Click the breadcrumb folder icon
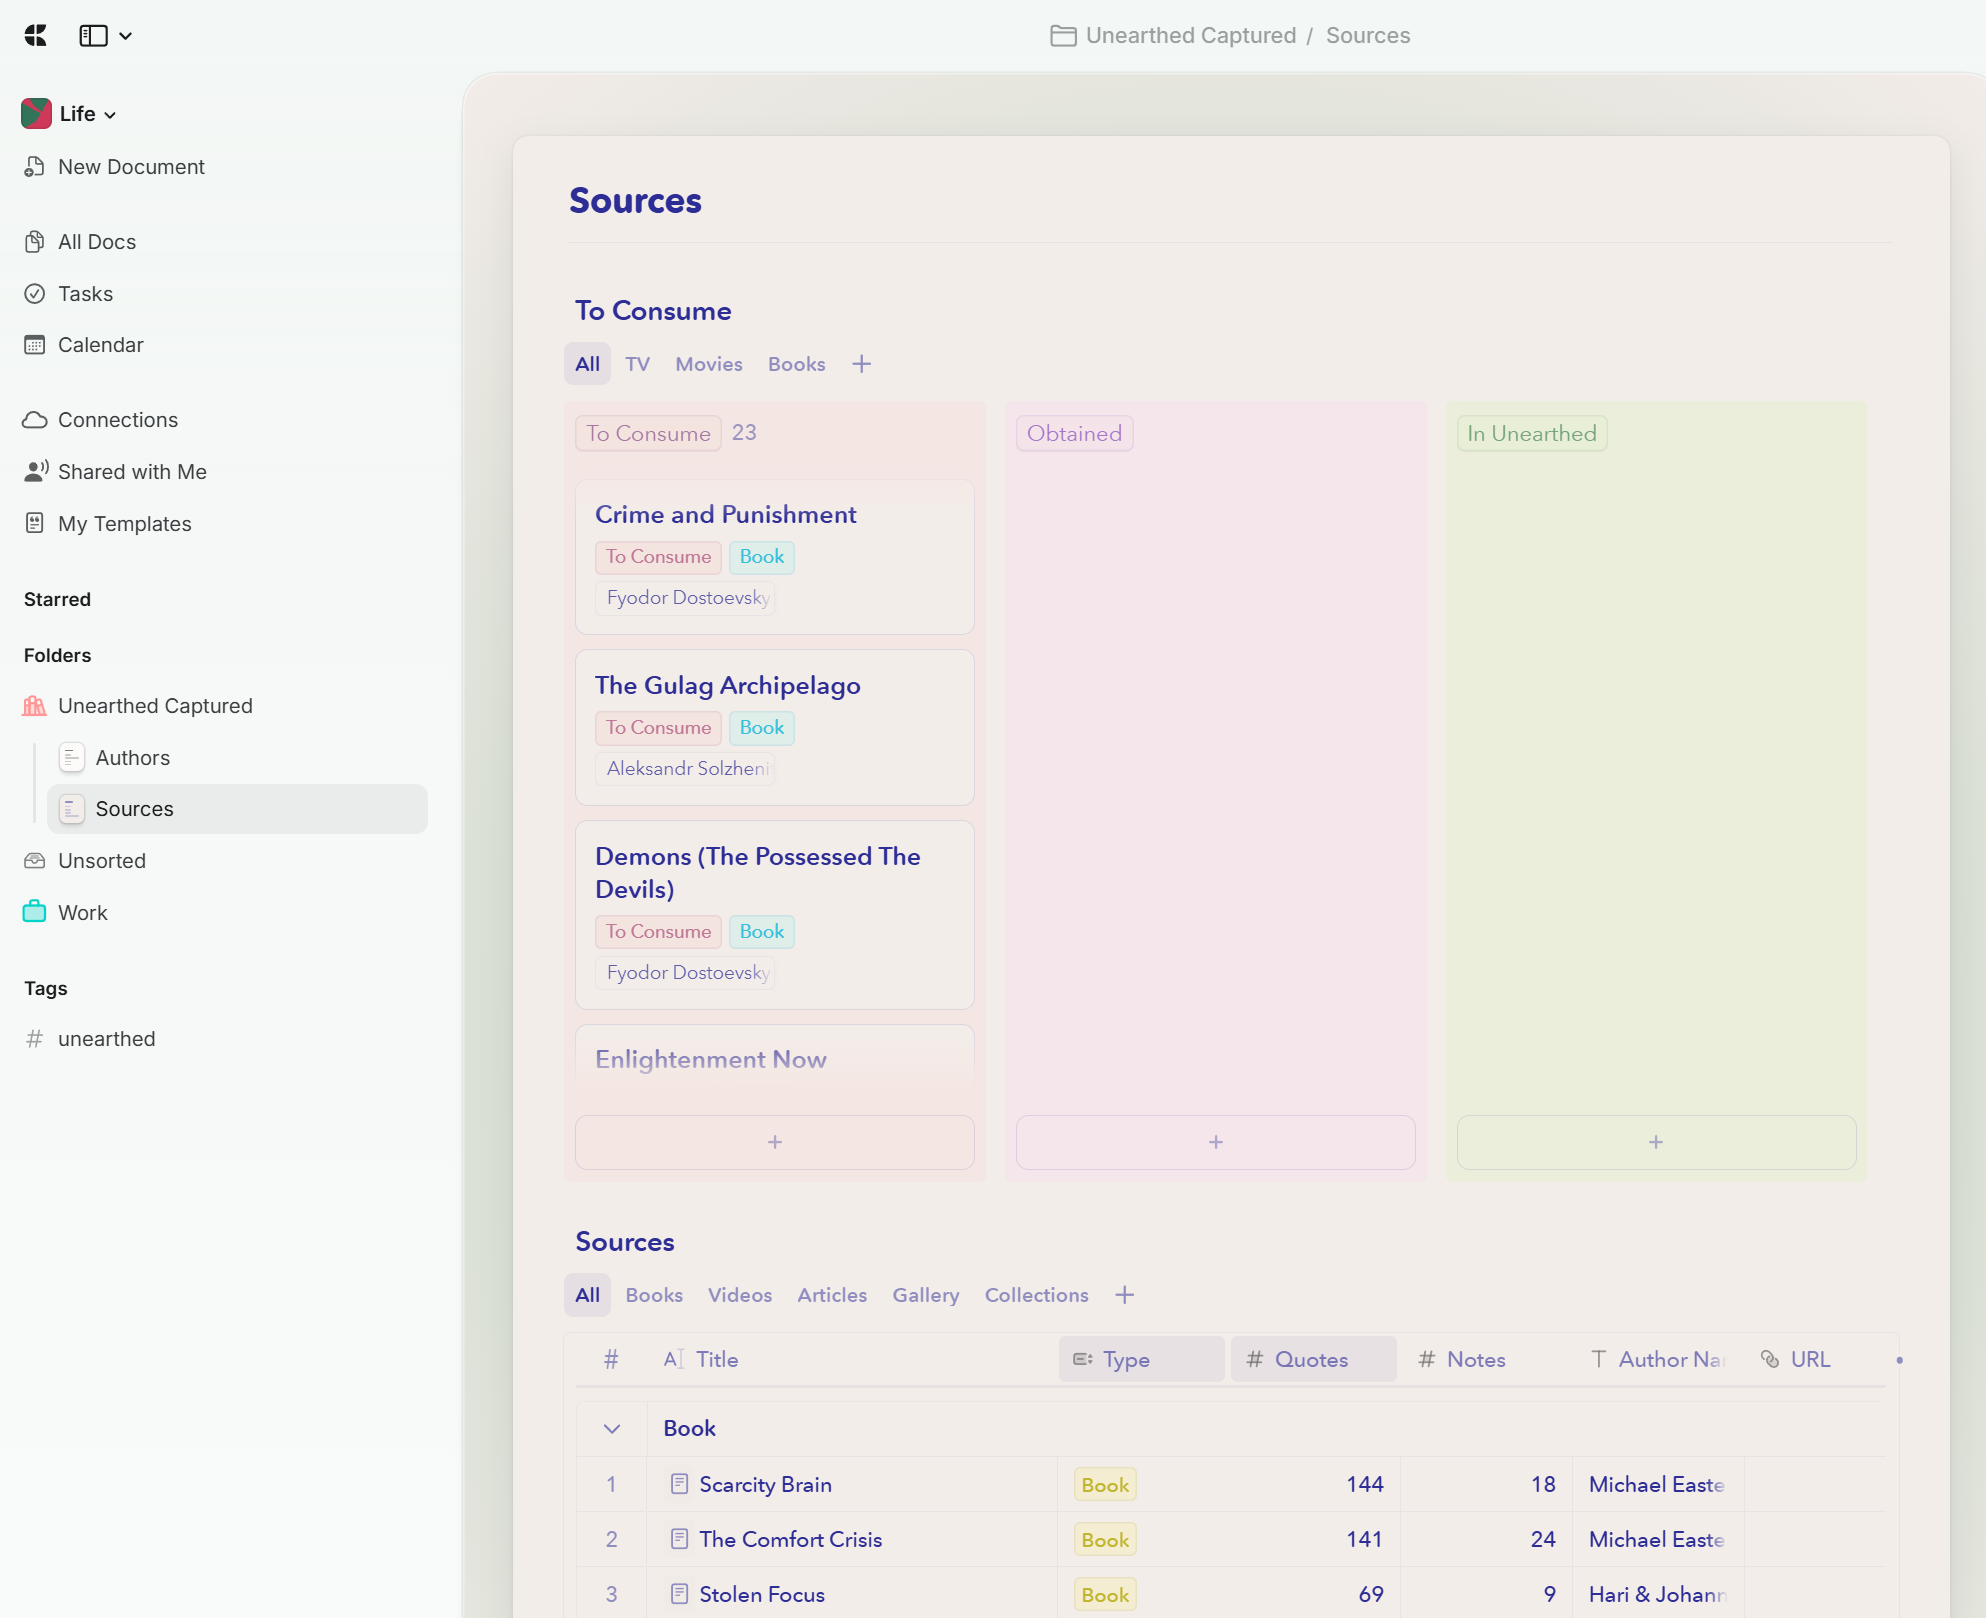Viewport: 1986px width, 1618px height. (x=1063, y=36)
